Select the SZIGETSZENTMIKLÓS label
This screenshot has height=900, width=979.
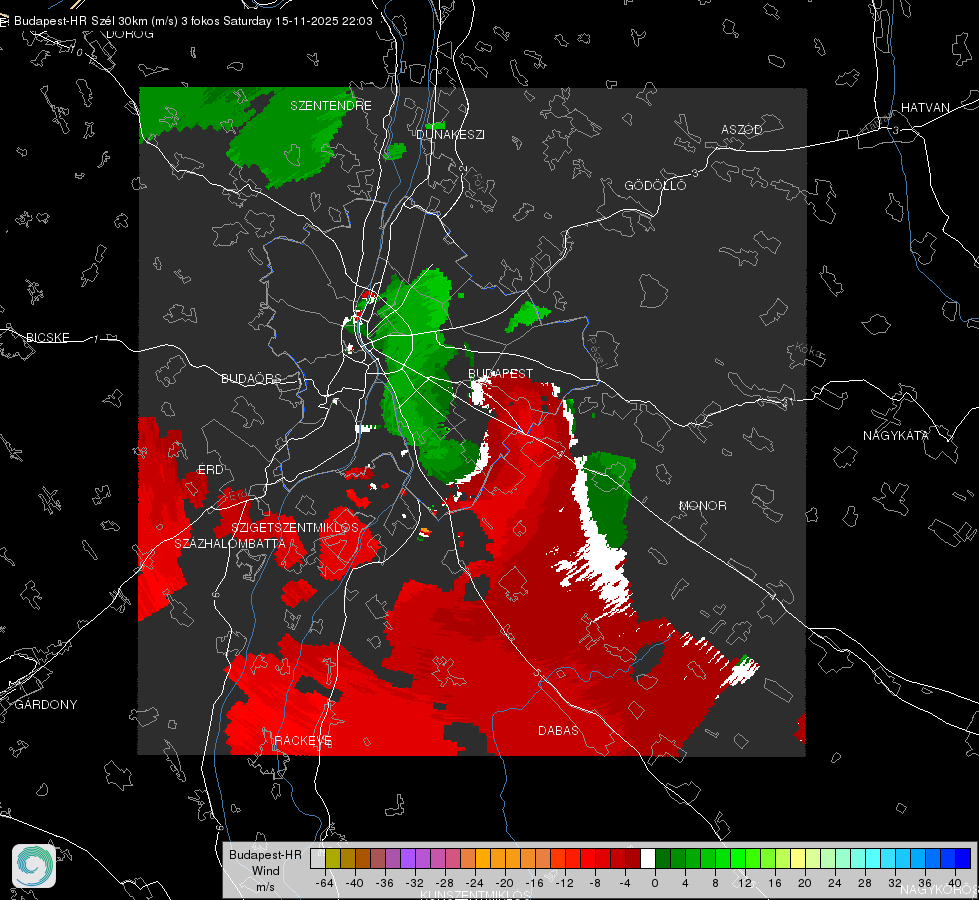point(295,528)
